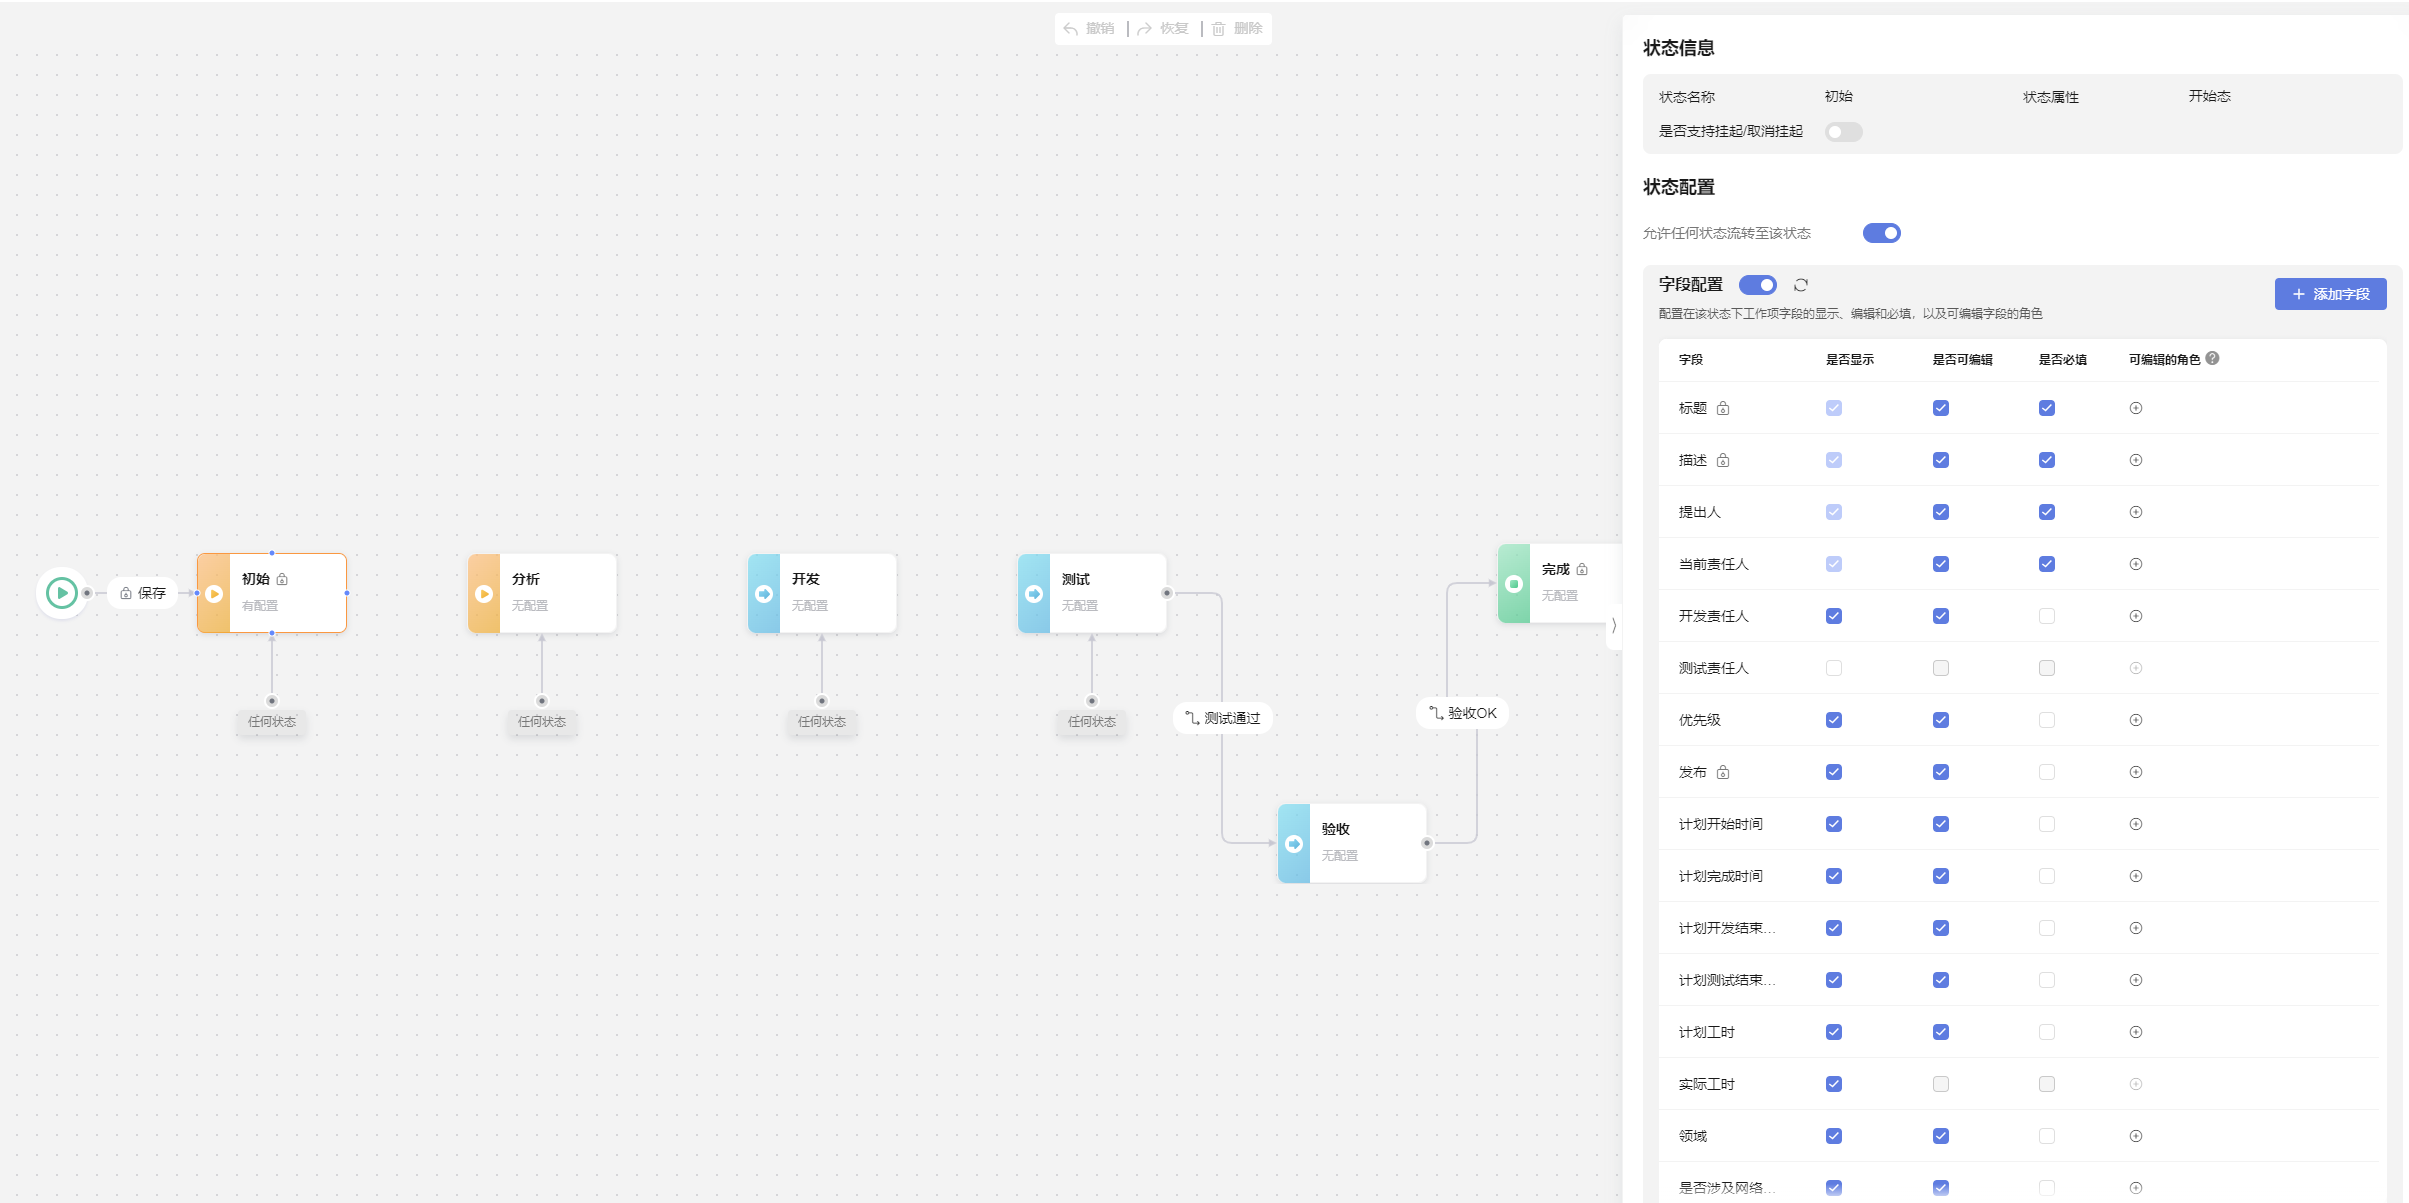Add editable role for 优先级 field
The image size is (2409, 1203).
click(2135, 720)
